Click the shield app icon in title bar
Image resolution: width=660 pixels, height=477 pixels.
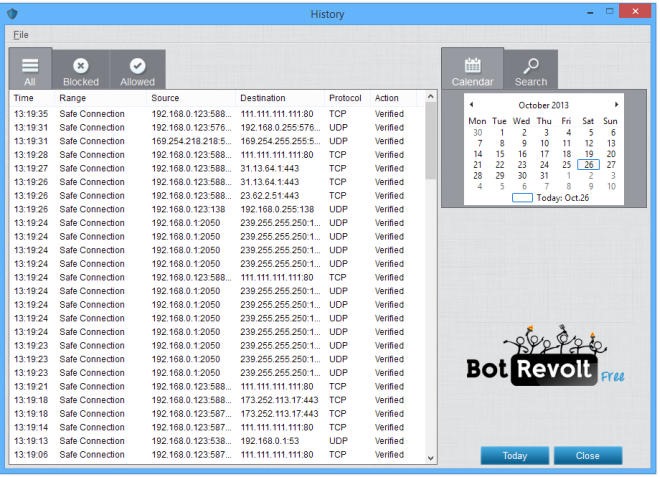coord(12,14)
